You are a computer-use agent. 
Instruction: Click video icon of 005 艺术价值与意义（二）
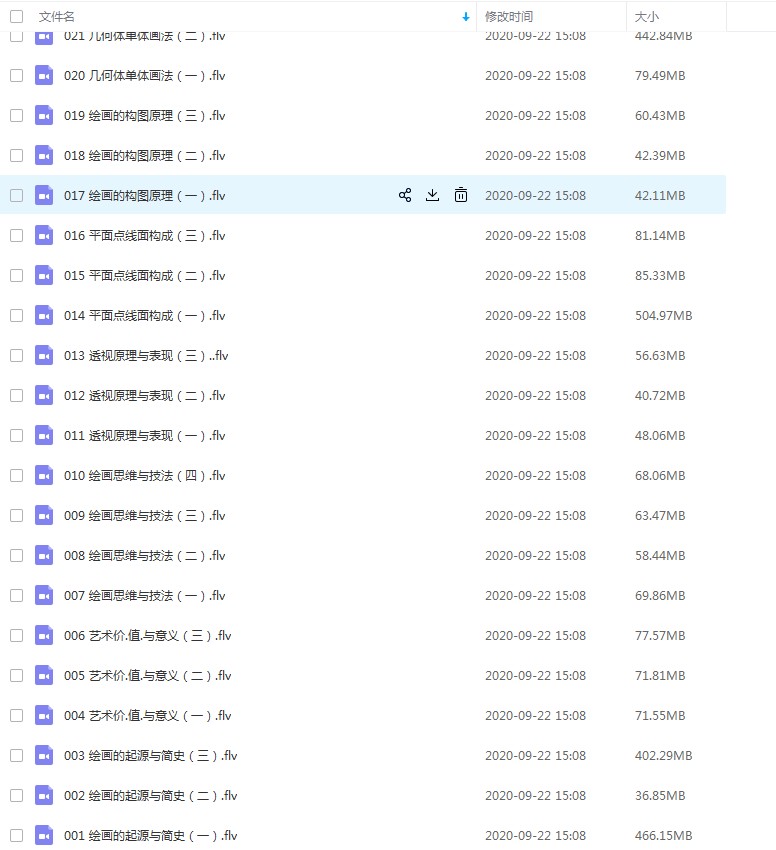coord(44,675)
